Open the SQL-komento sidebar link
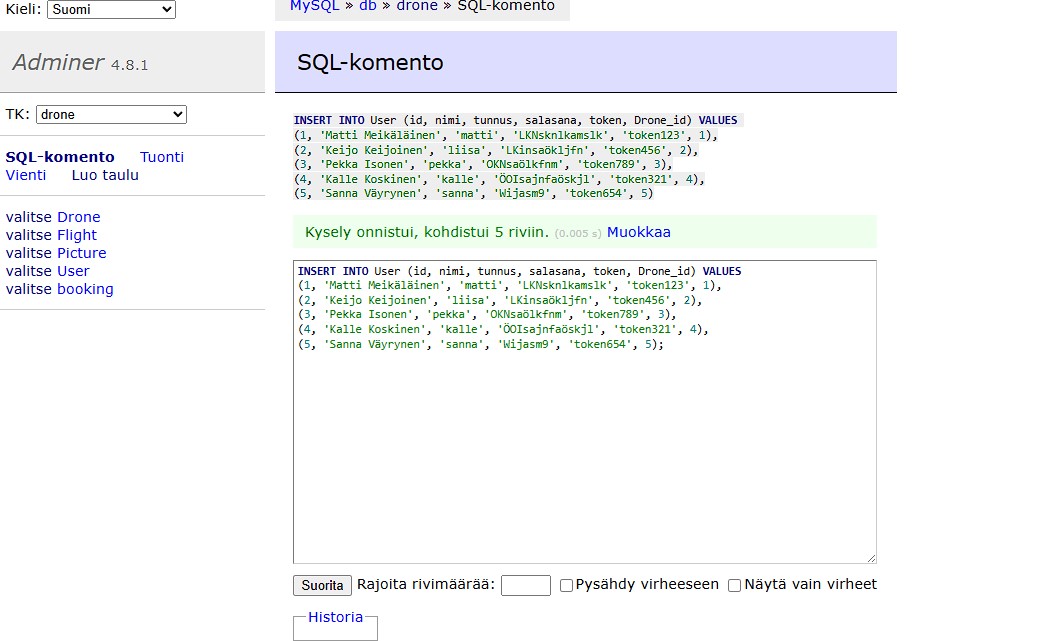This screenshot has height=641, width=1063. pos(60,157)
